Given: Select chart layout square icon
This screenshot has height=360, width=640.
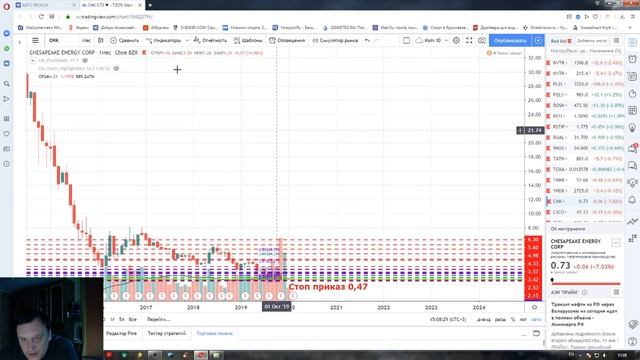Looking at the screenshot, I should point(406,40).
